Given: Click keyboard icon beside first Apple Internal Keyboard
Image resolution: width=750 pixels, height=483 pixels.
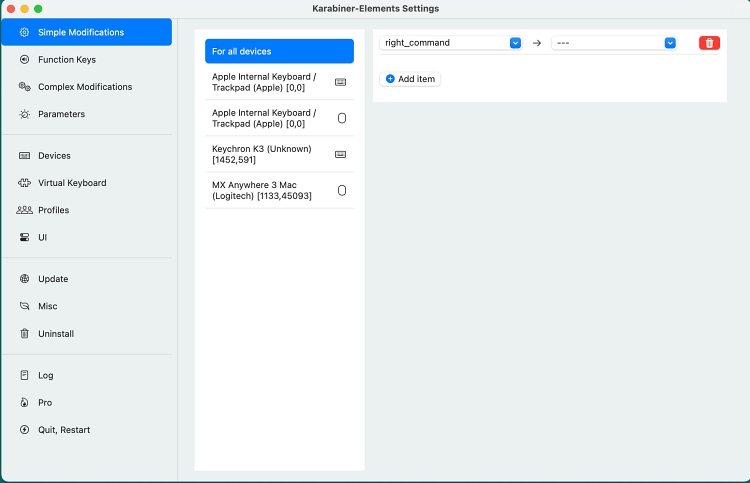Looking at the screenshot, I should pos(341,82).
